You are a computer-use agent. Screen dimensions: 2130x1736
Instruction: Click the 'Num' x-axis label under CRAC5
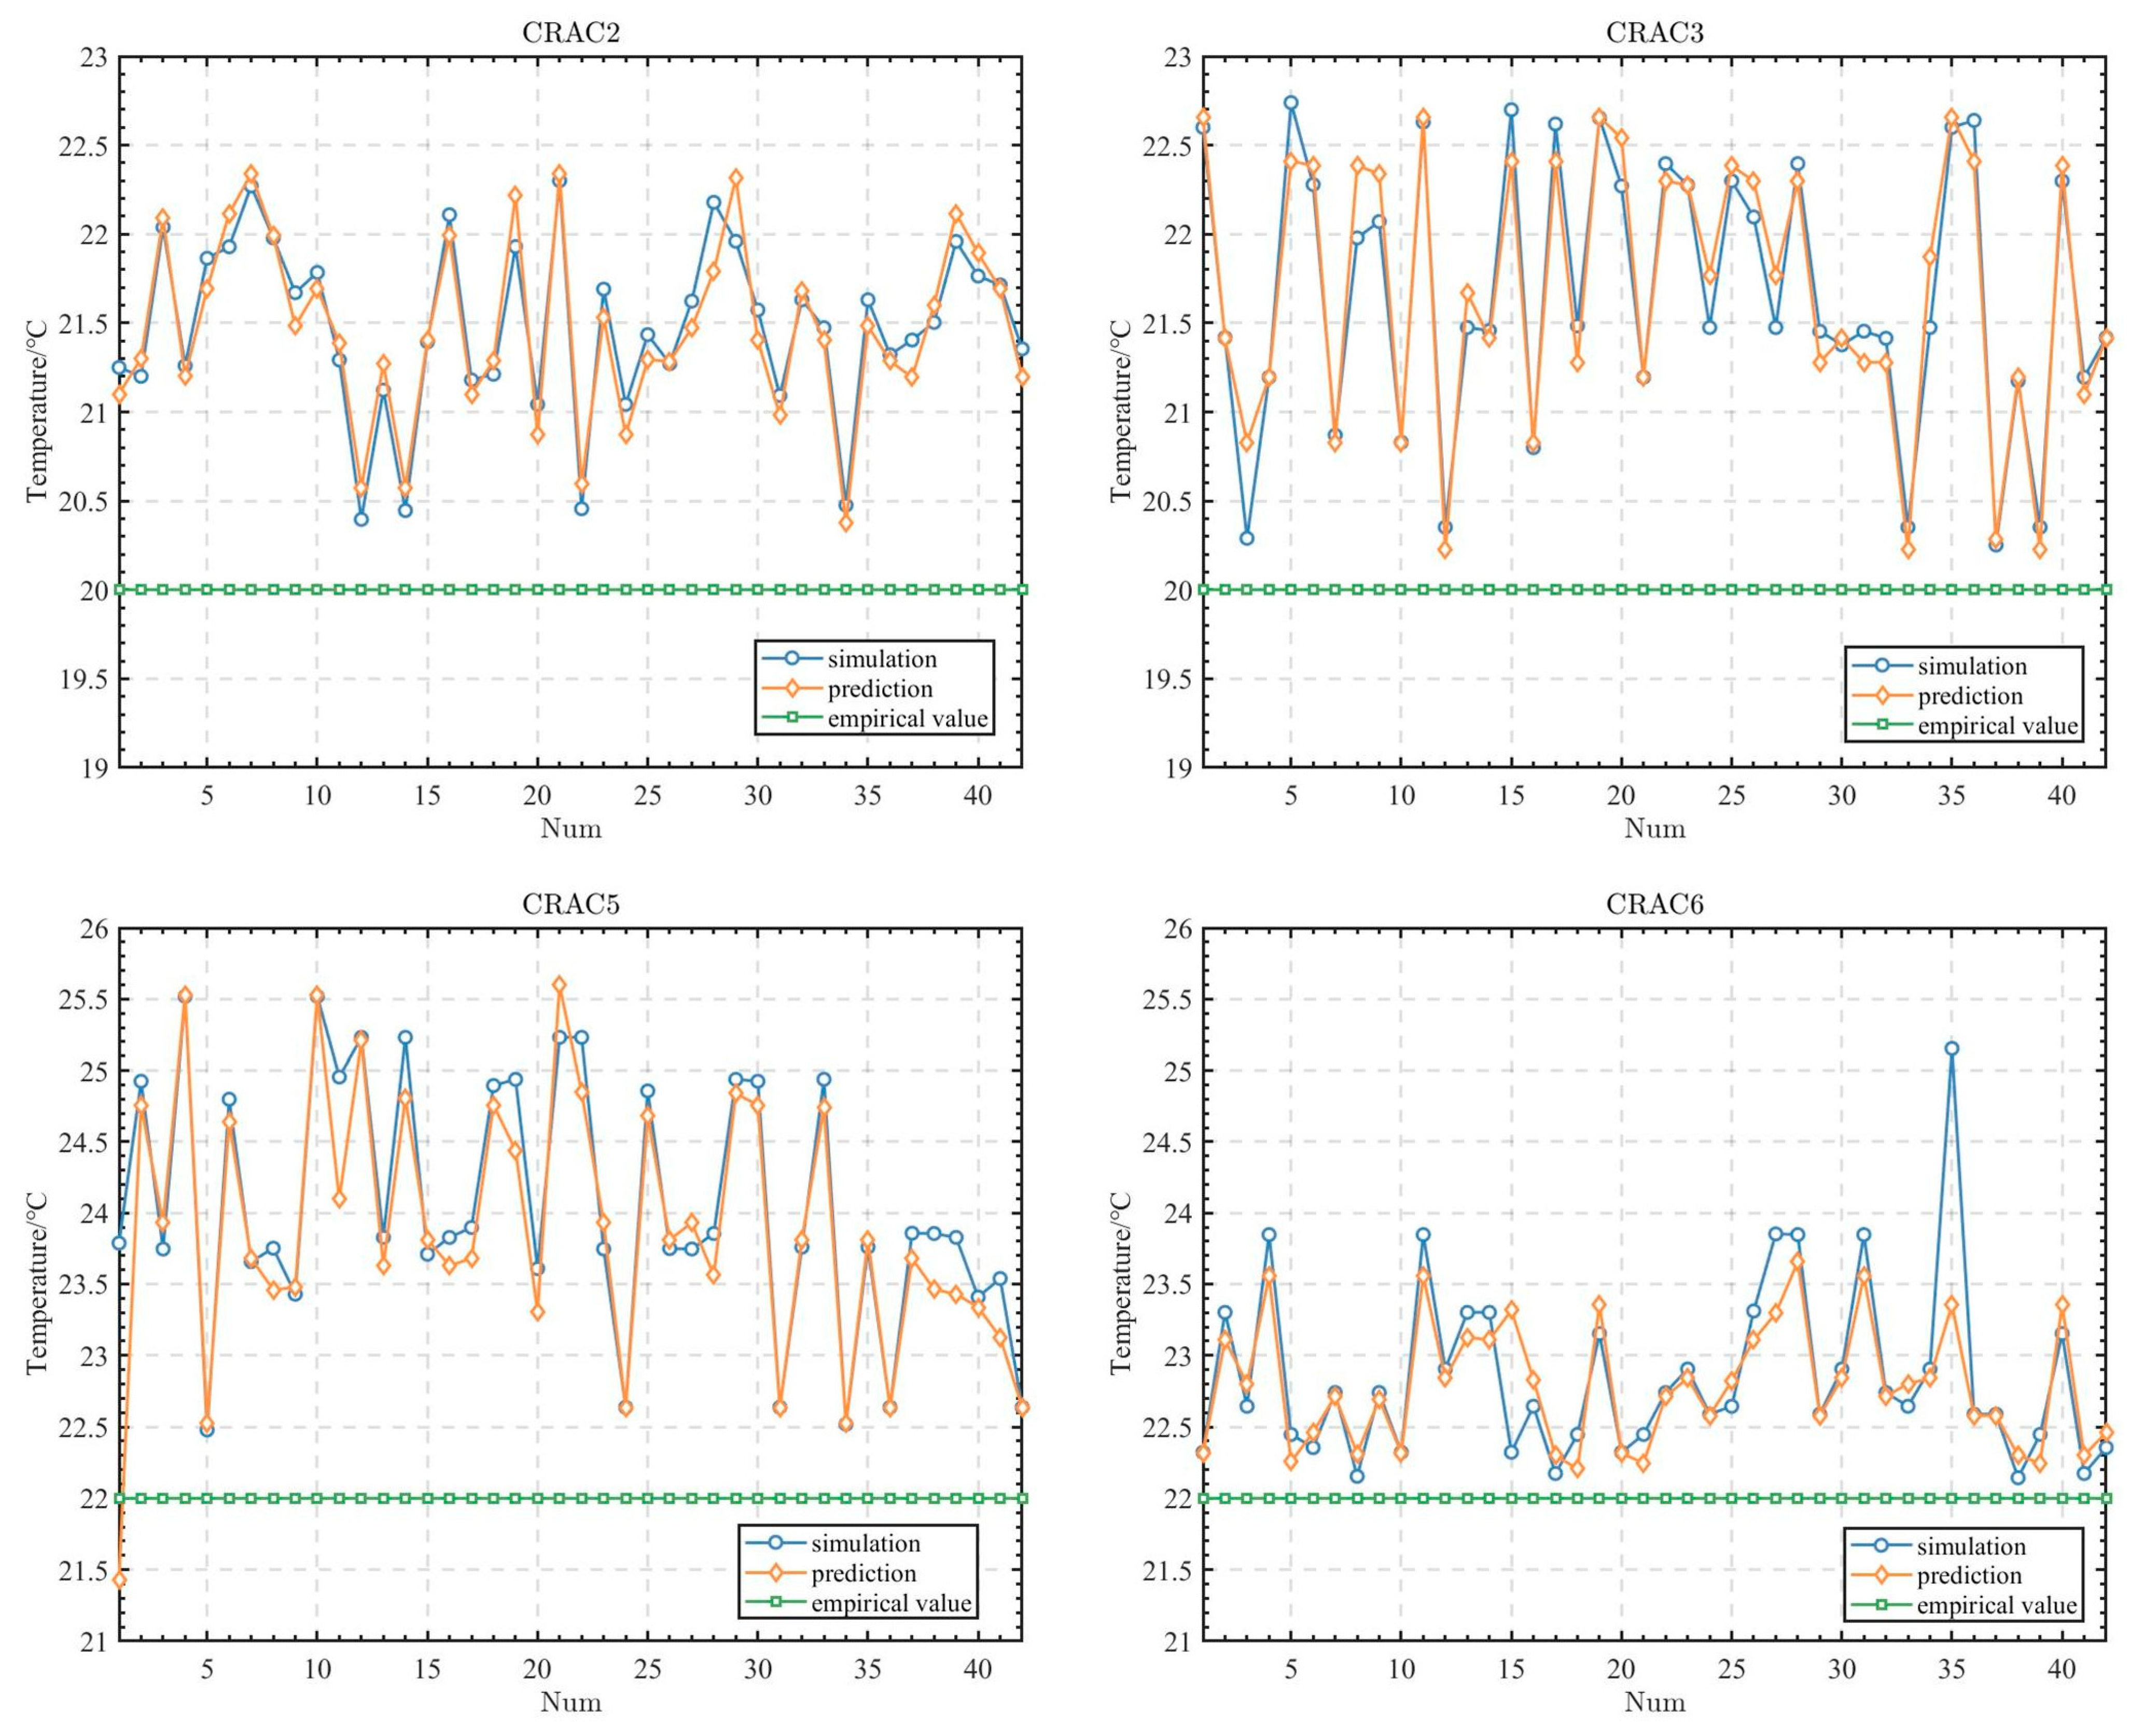point(570,1702)
